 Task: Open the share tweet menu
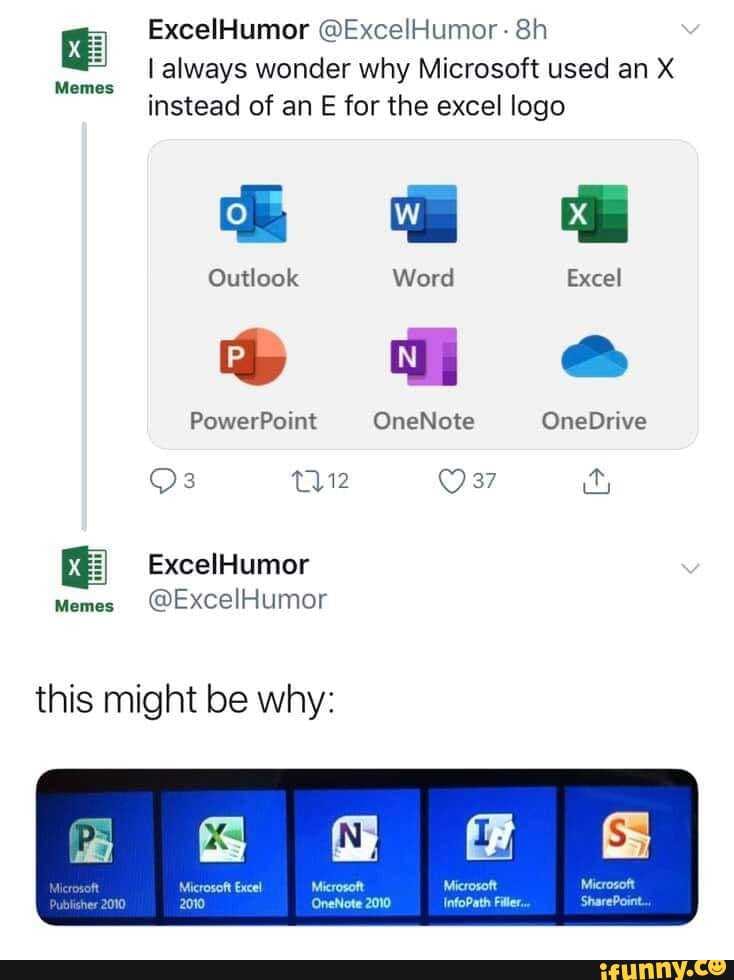(x=598, y=479)
